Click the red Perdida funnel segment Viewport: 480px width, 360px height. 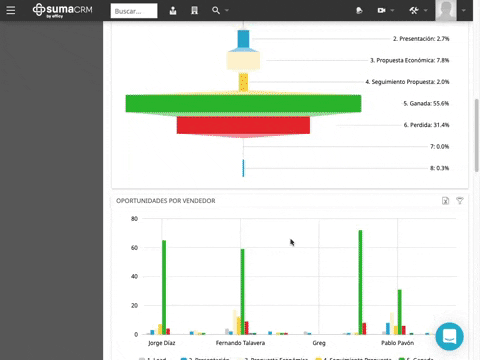tap(243, 125)
